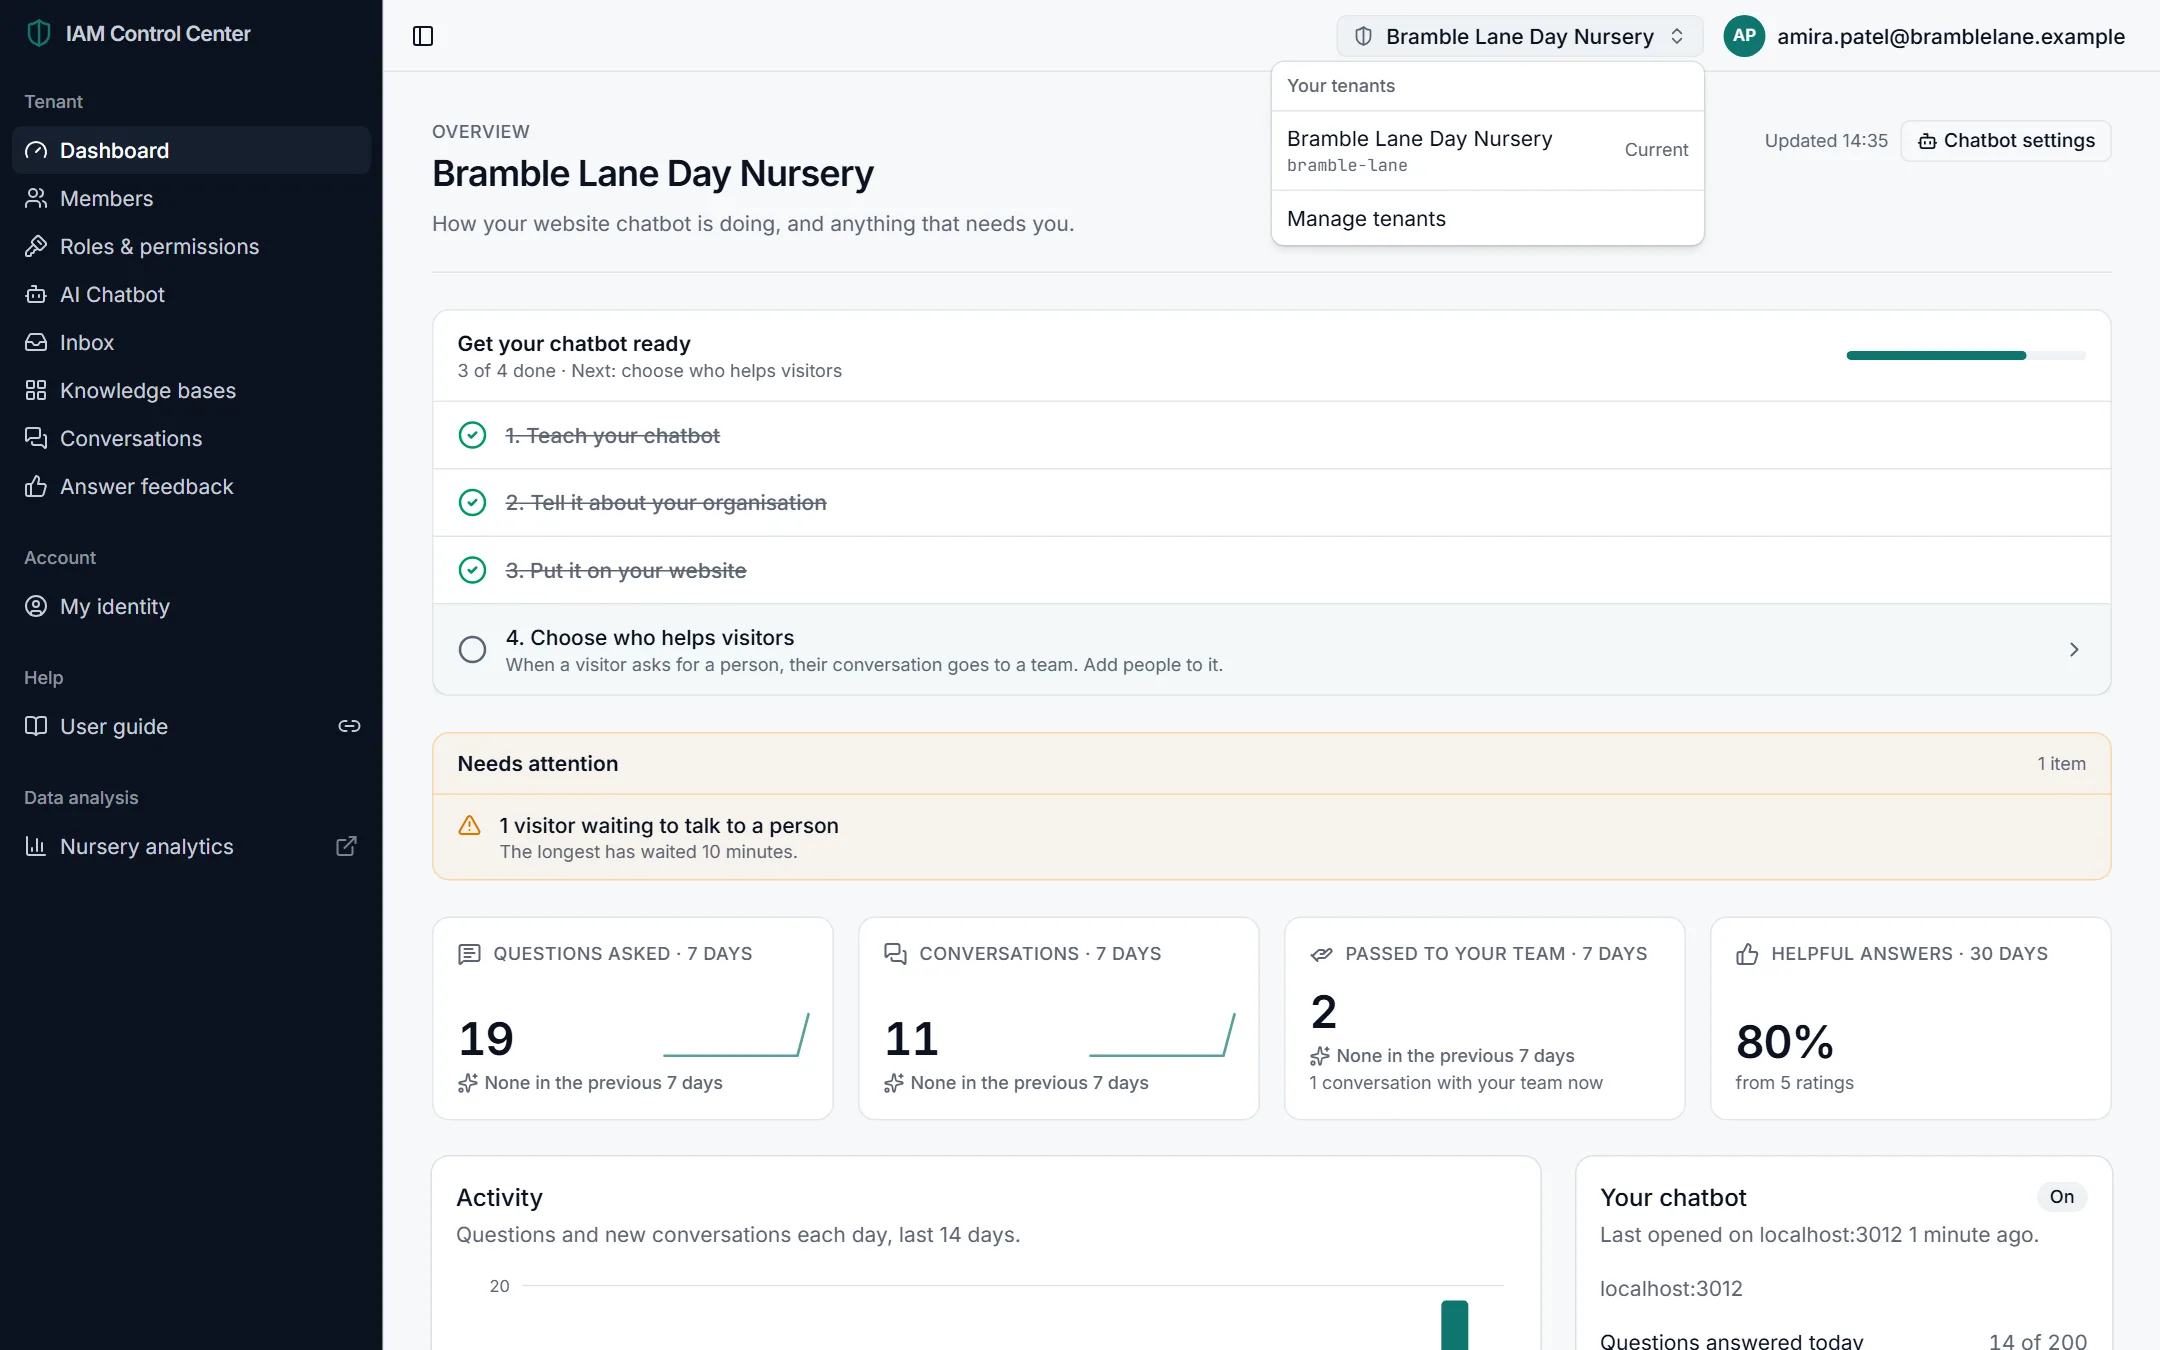Open the Choose who helps visitors step
Screen dimensions: 2160x1350
[1272, 650]
